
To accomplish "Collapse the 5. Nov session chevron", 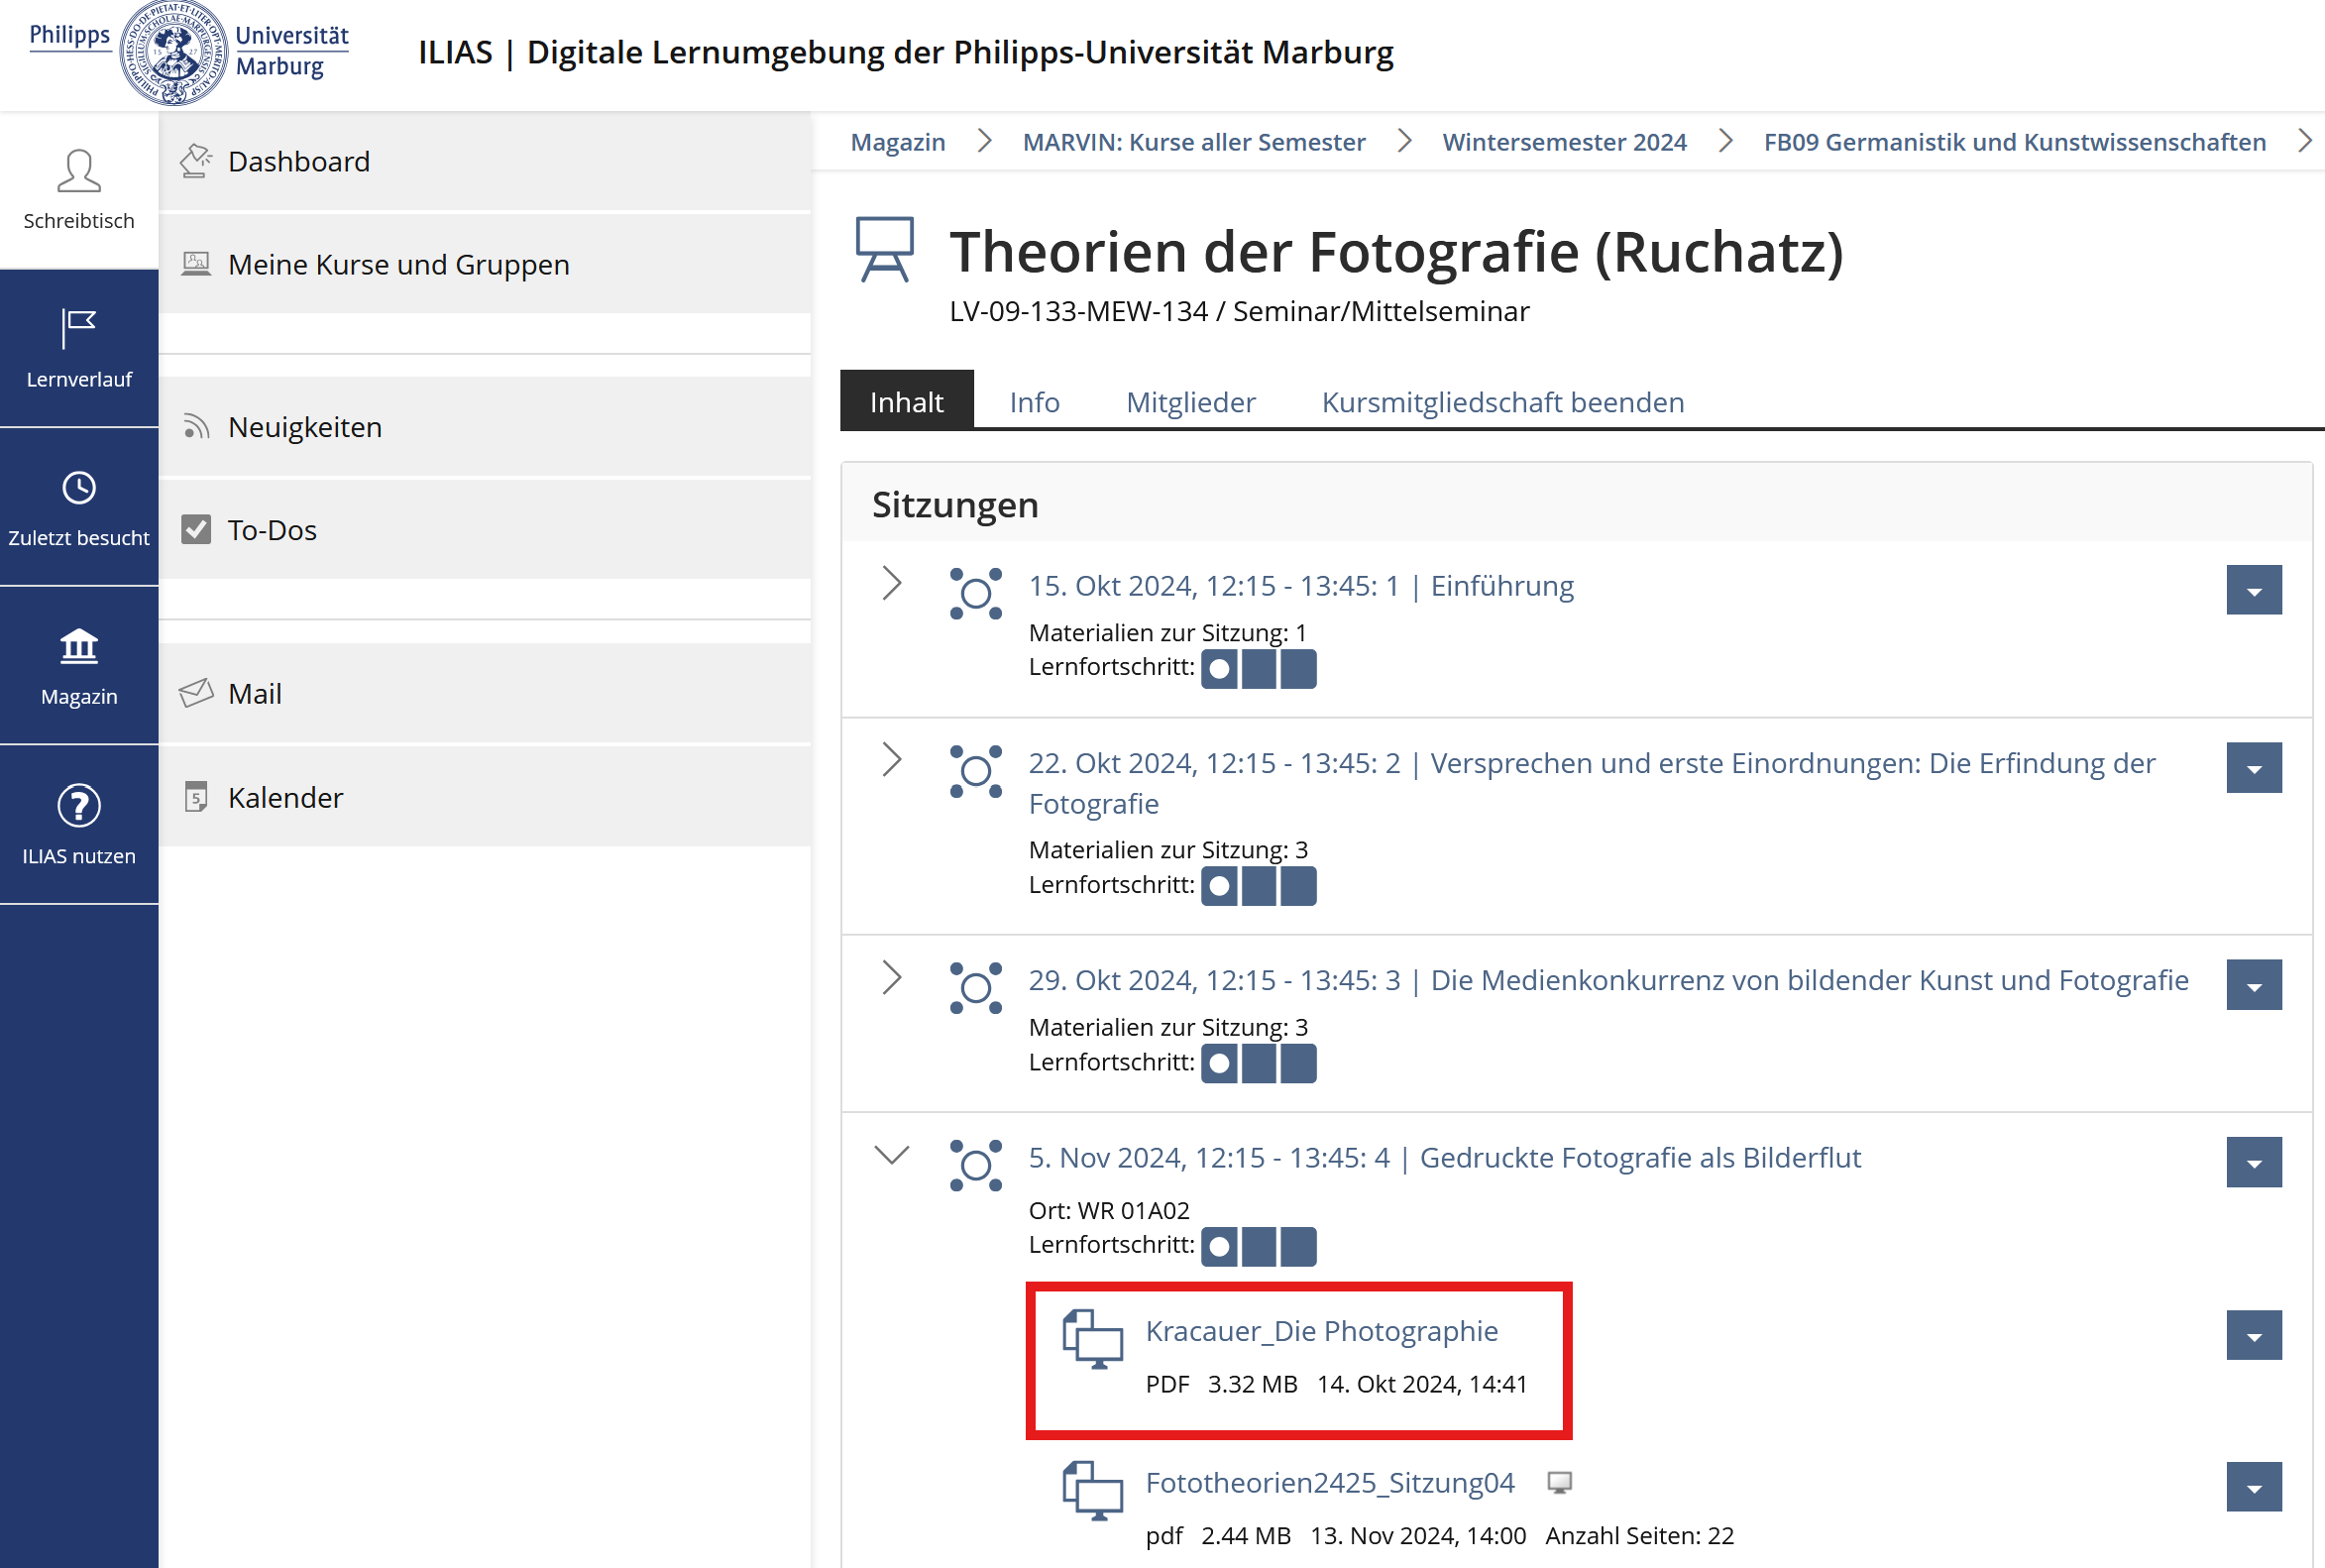I will 892,1156.
